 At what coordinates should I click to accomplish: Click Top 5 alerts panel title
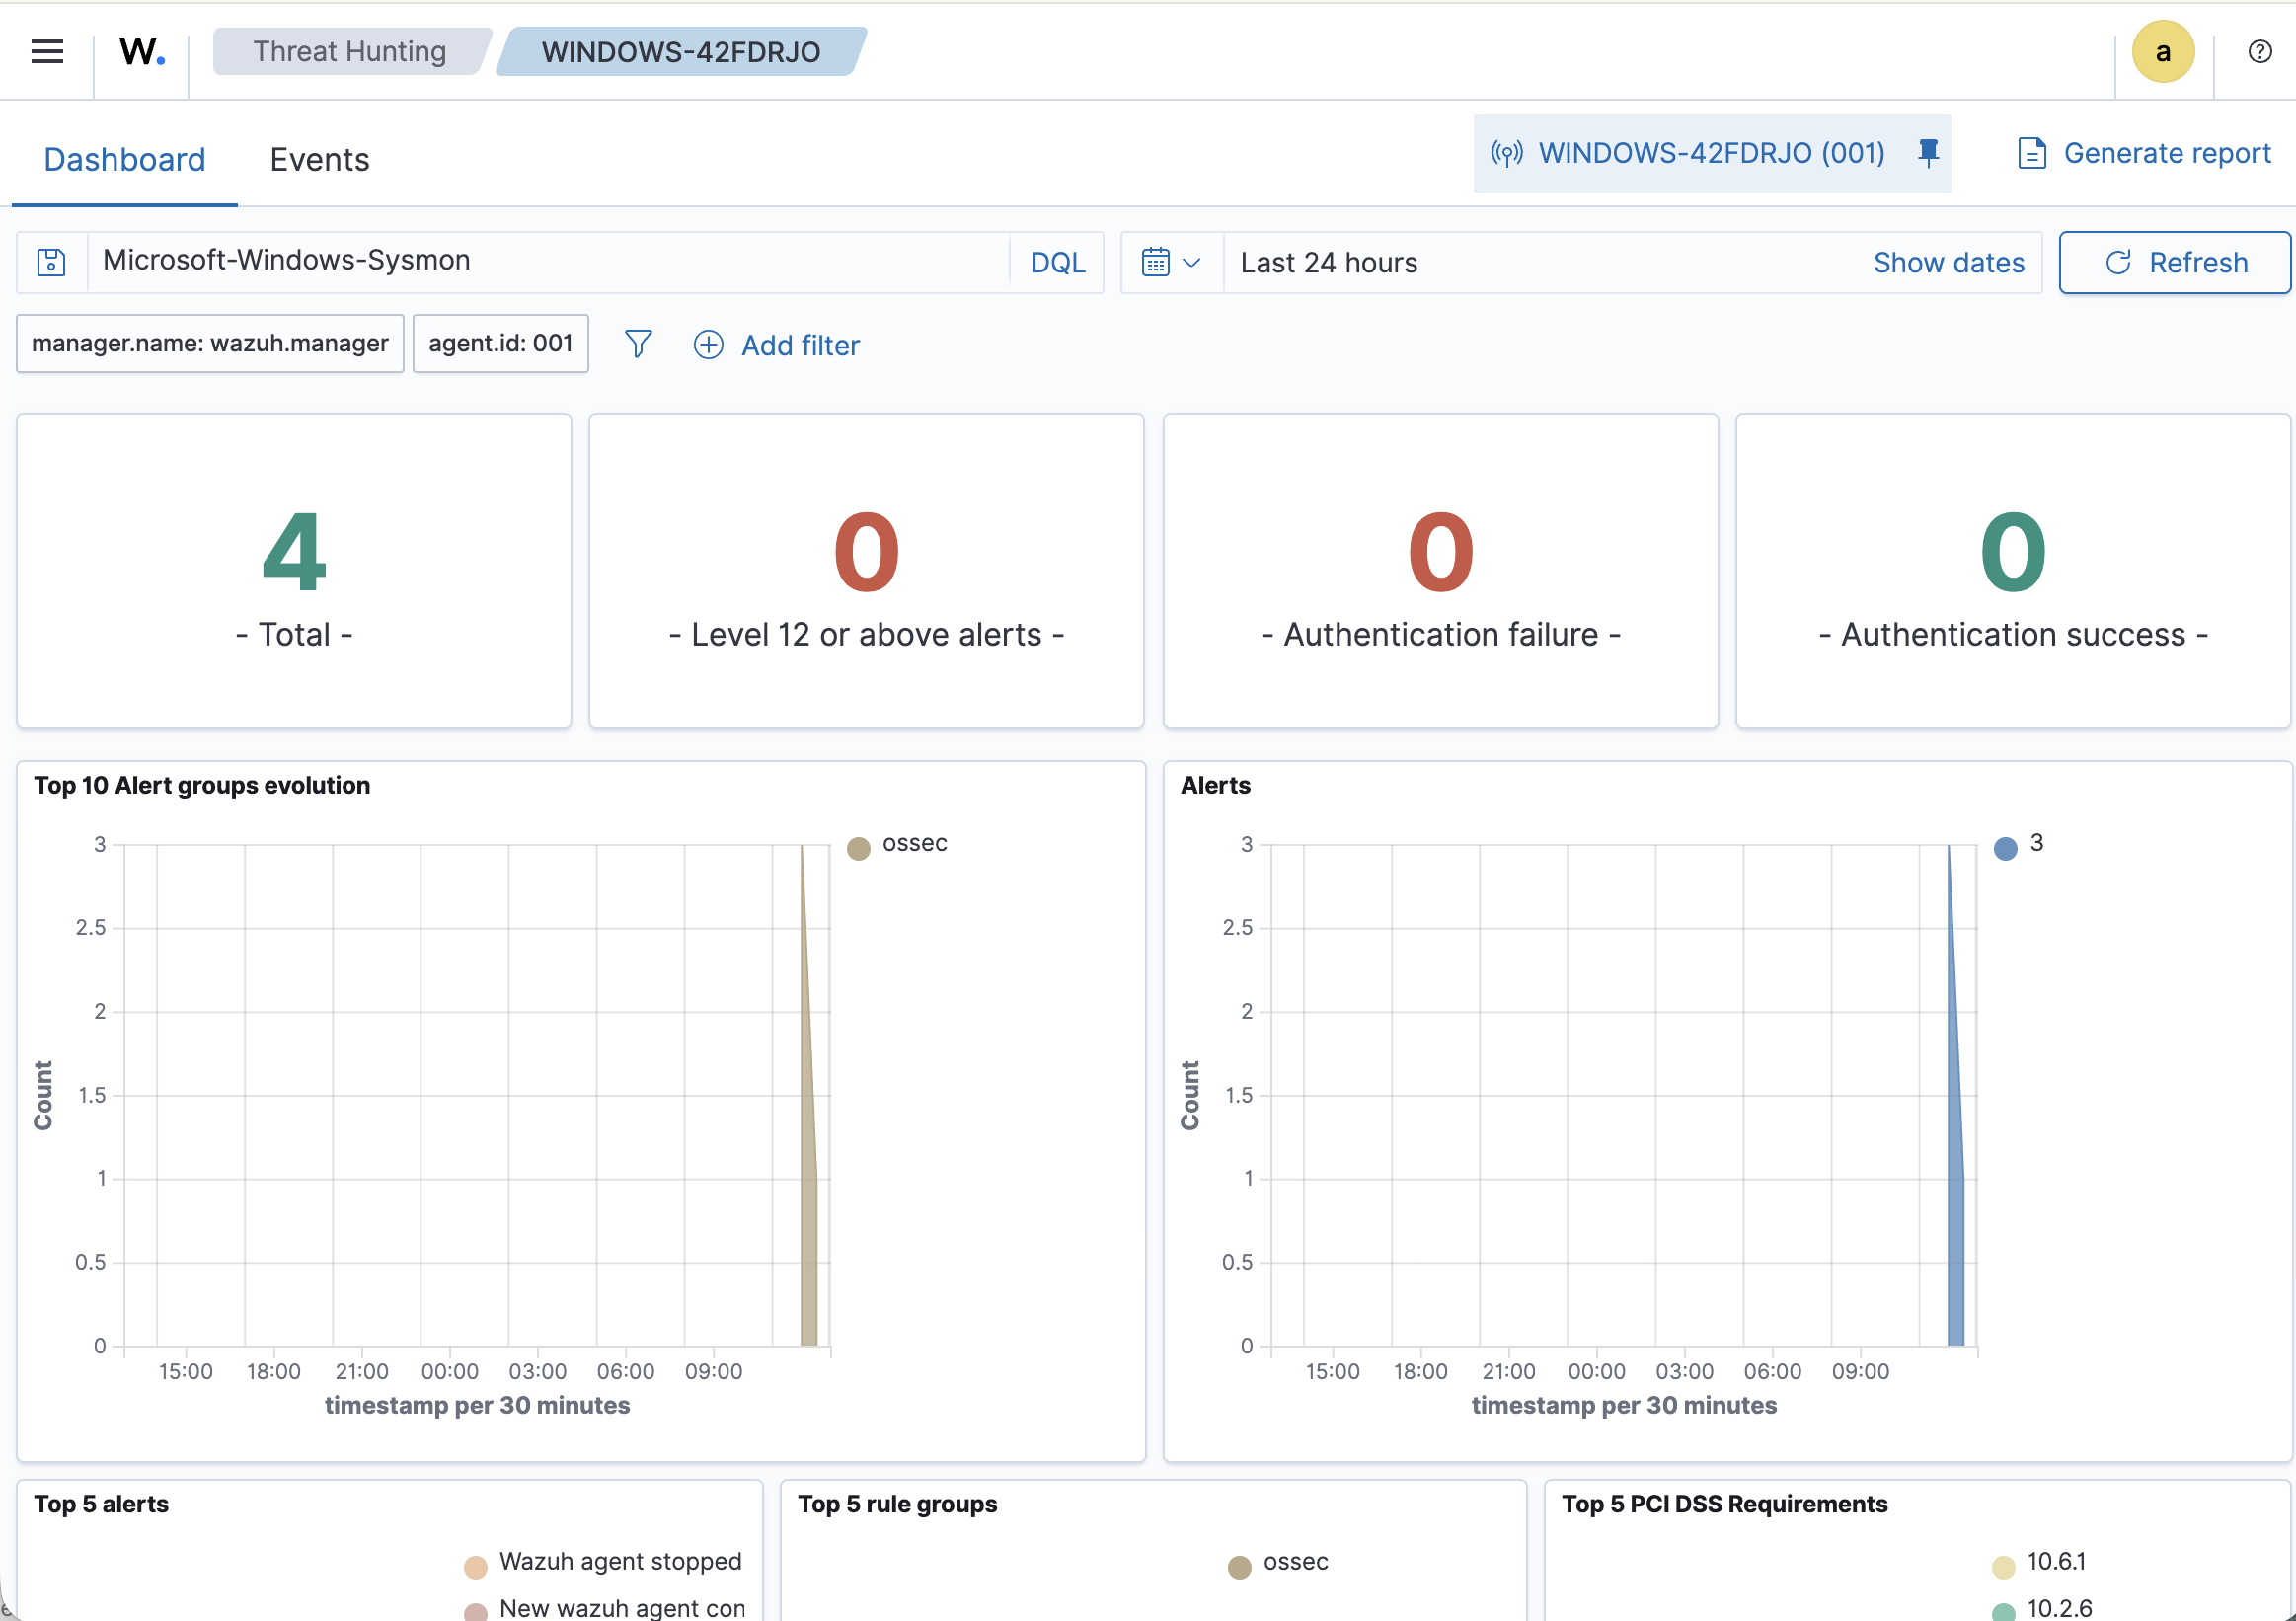coord(101,1504)
